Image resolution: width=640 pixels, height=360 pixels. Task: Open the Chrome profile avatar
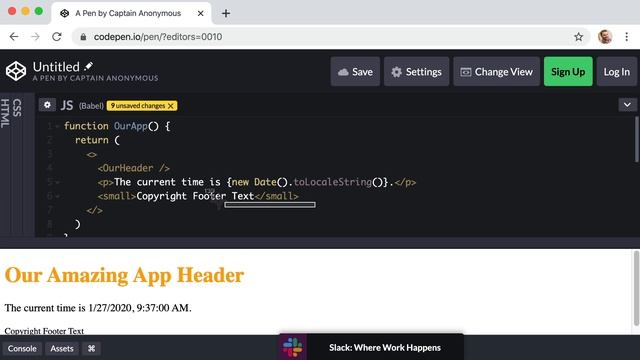[x=605, y=37]
